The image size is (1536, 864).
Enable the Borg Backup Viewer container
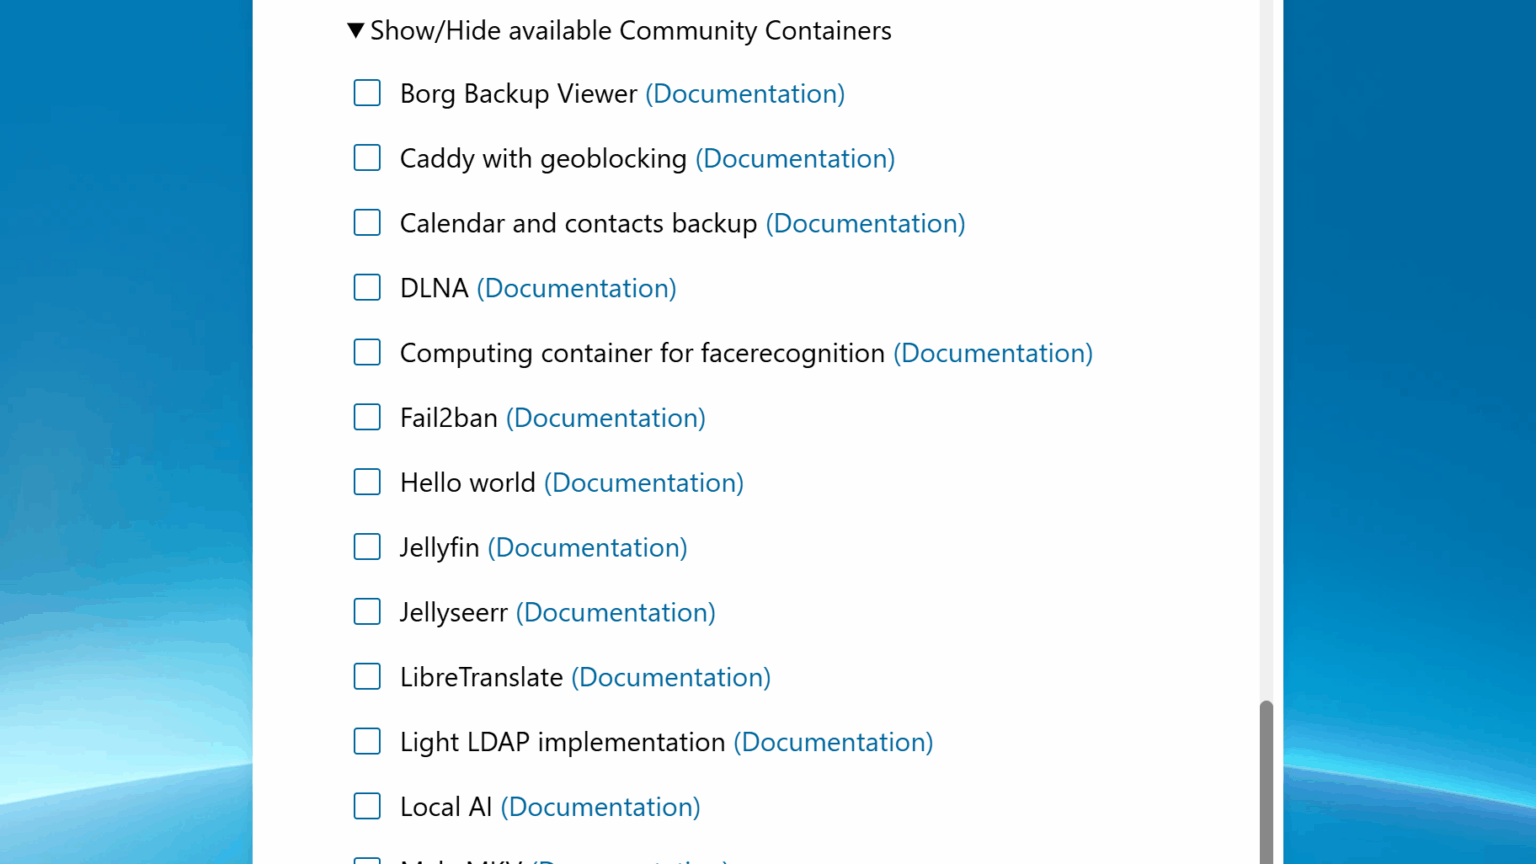point(367,92)
